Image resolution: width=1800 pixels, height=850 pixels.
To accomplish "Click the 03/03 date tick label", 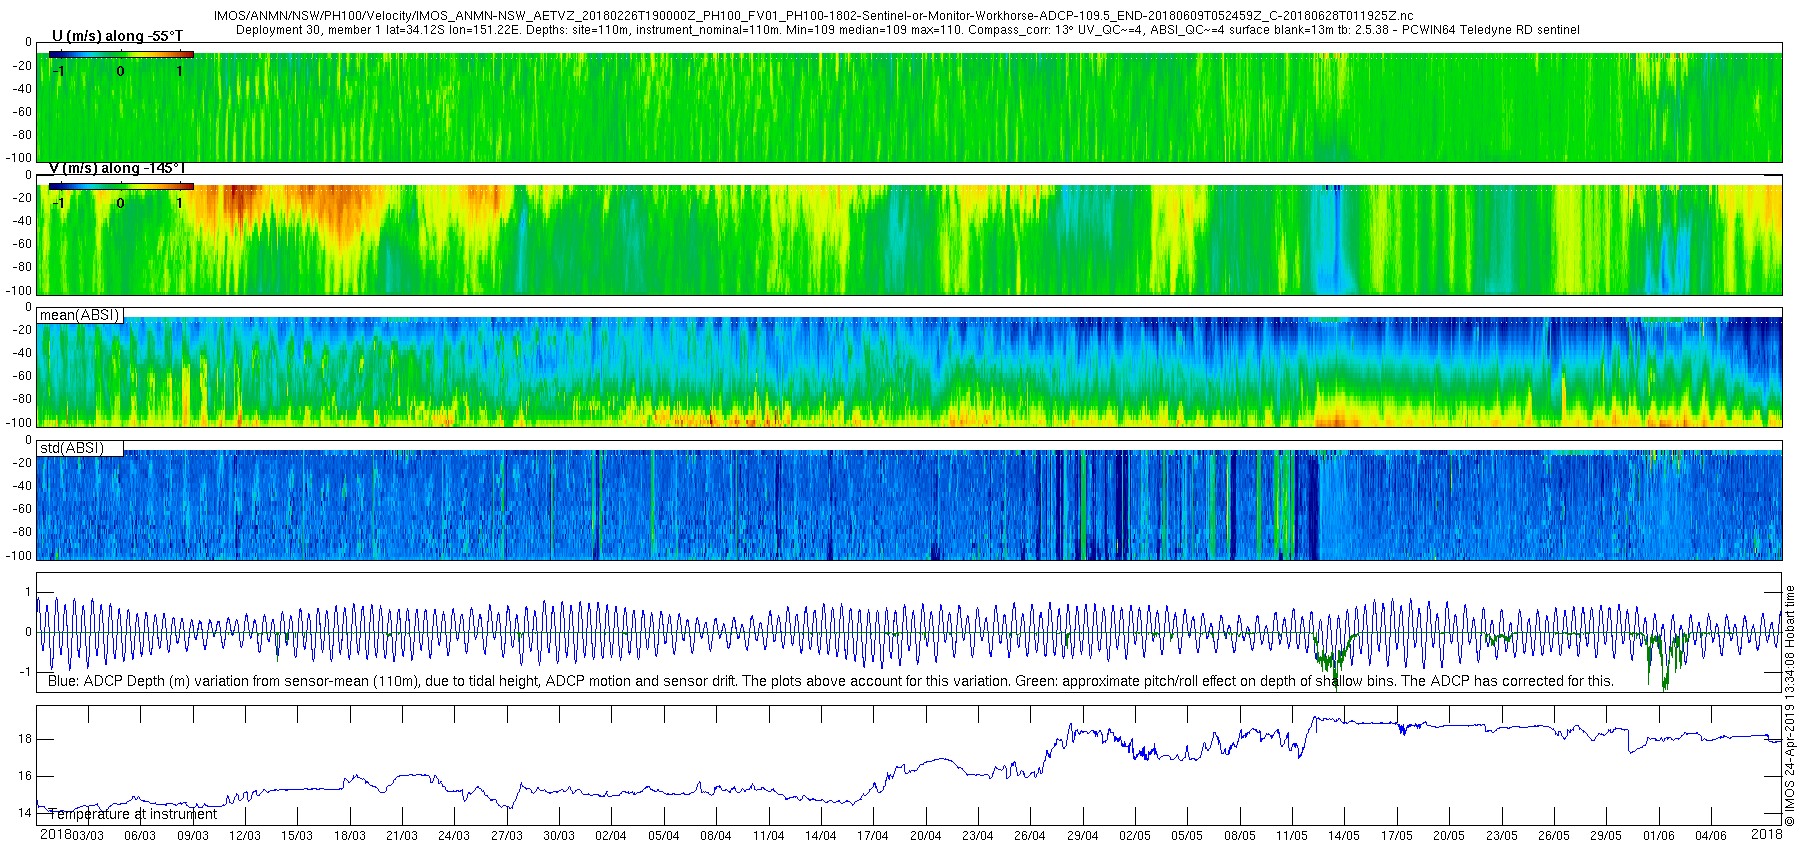I will click(x=87, y=836).
